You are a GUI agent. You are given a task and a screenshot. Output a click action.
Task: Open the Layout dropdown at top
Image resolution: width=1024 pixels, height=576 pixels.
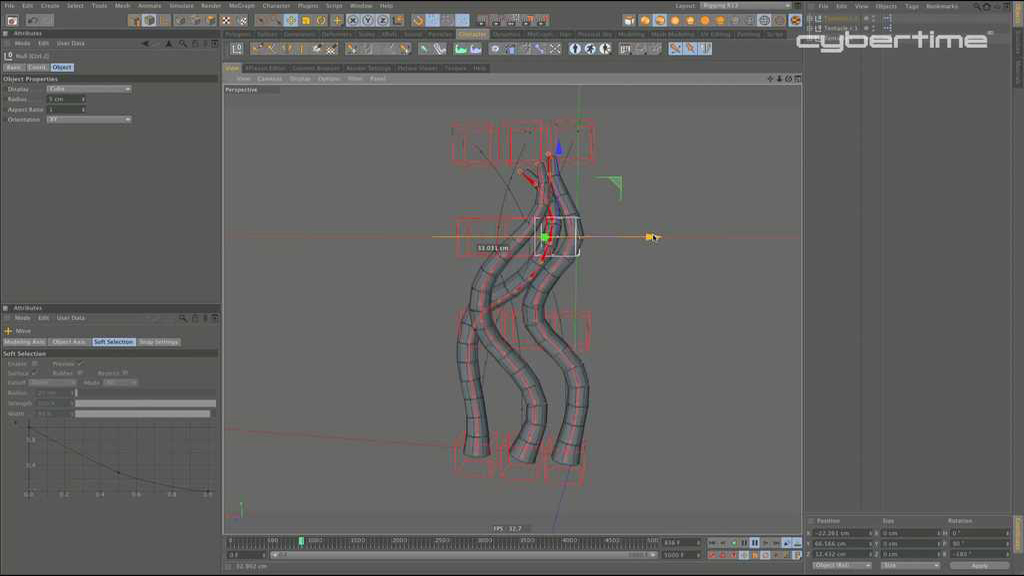[740, 6]
